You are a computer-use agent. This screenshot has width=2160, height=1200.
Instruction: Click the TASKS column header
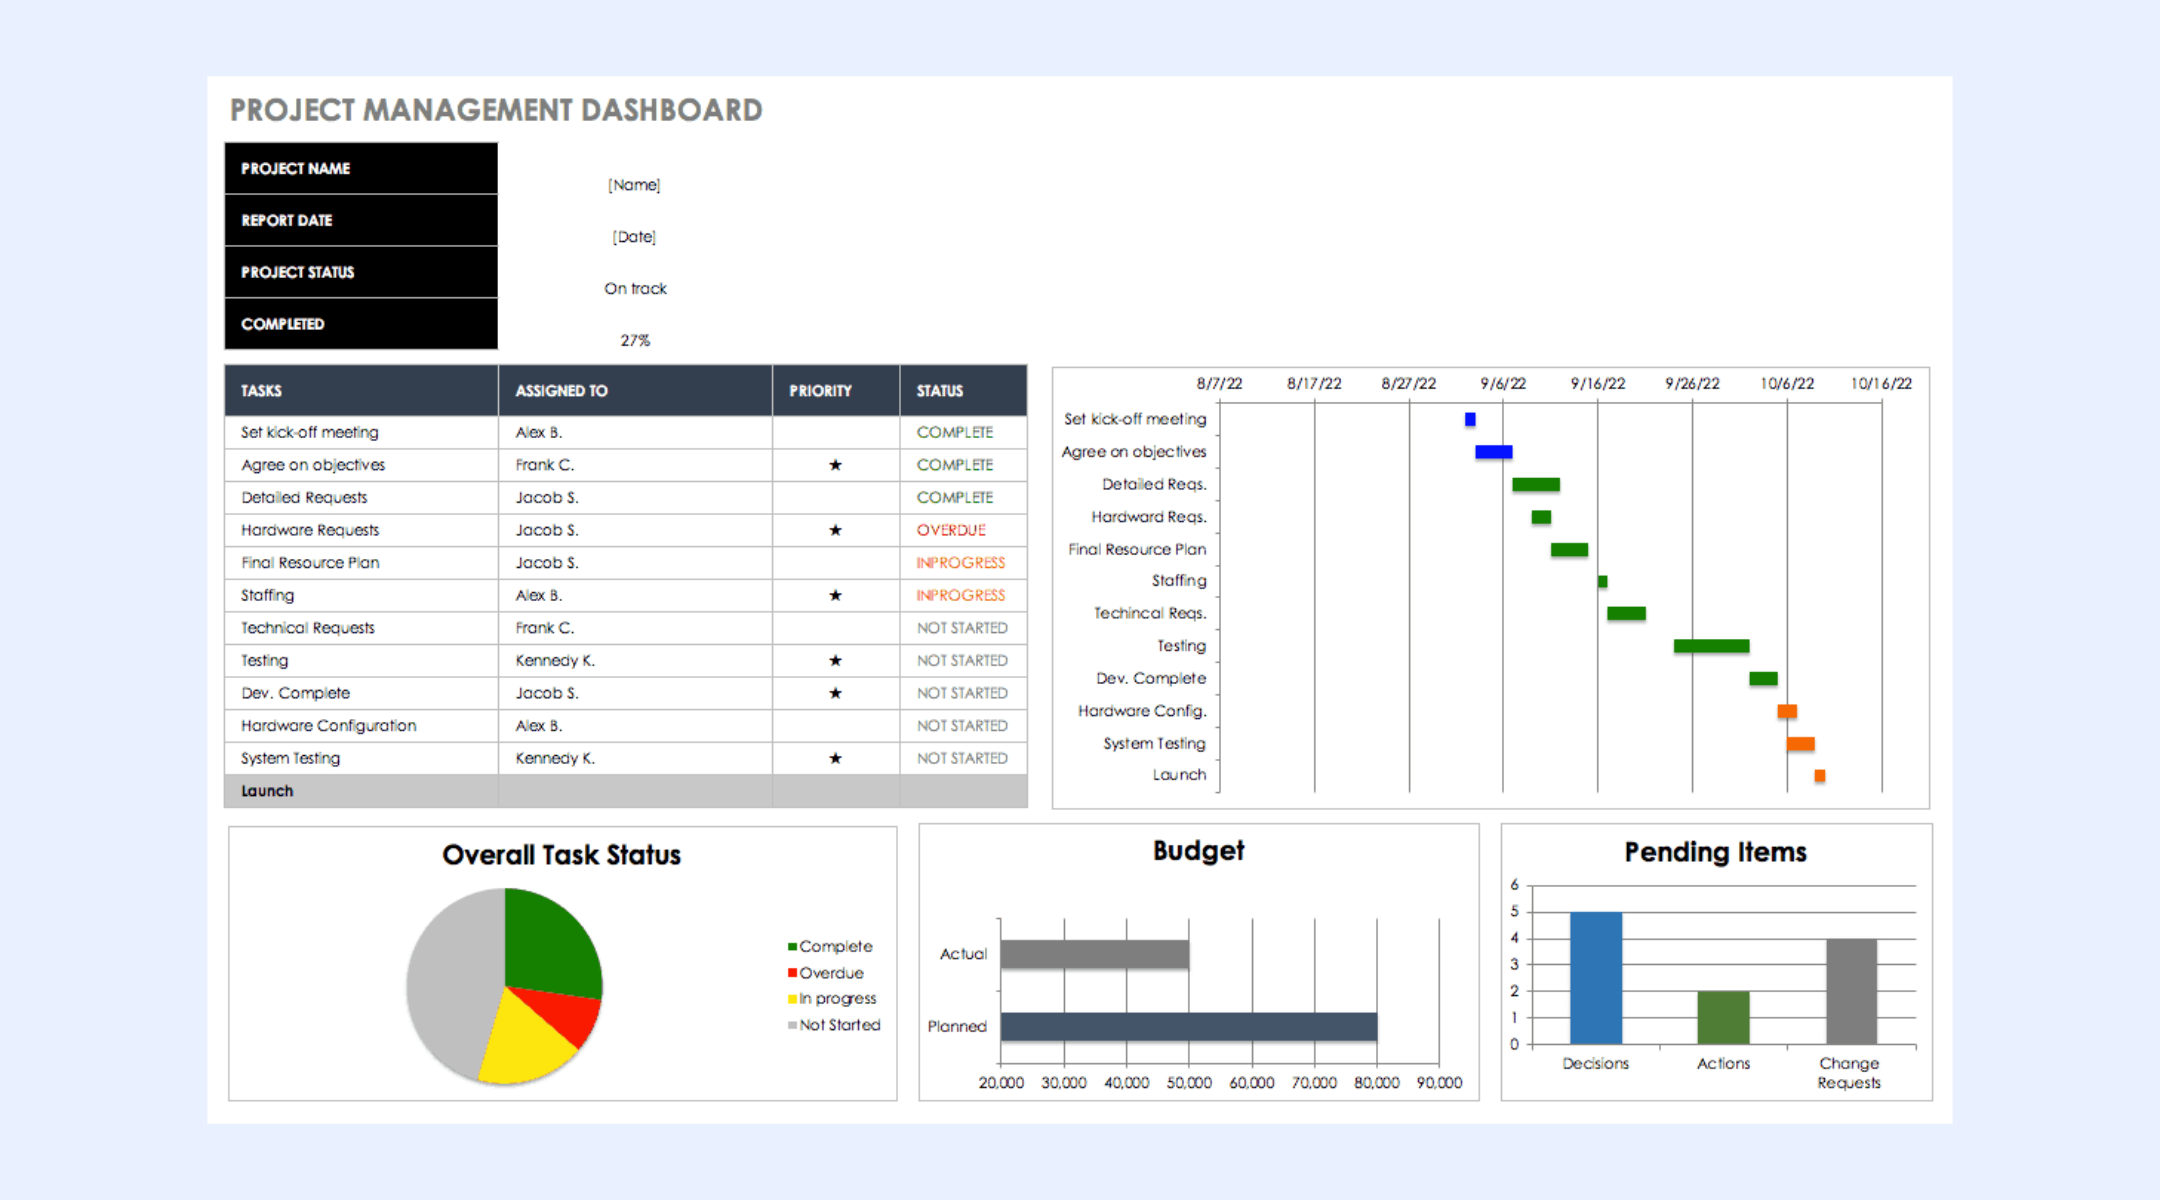point(361,391)
